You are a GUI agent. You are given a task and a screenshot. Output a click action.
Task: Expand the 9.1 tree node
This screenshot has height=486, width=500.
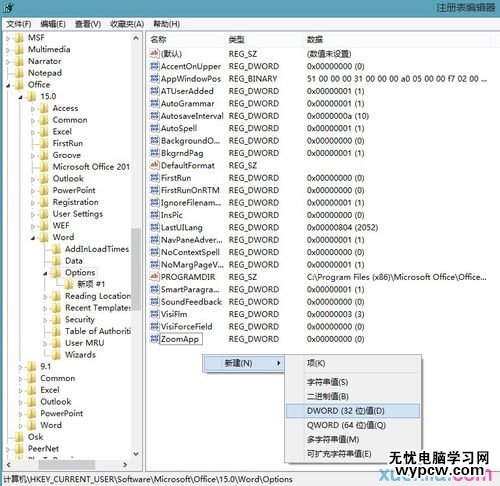click(x=20, y=367)
